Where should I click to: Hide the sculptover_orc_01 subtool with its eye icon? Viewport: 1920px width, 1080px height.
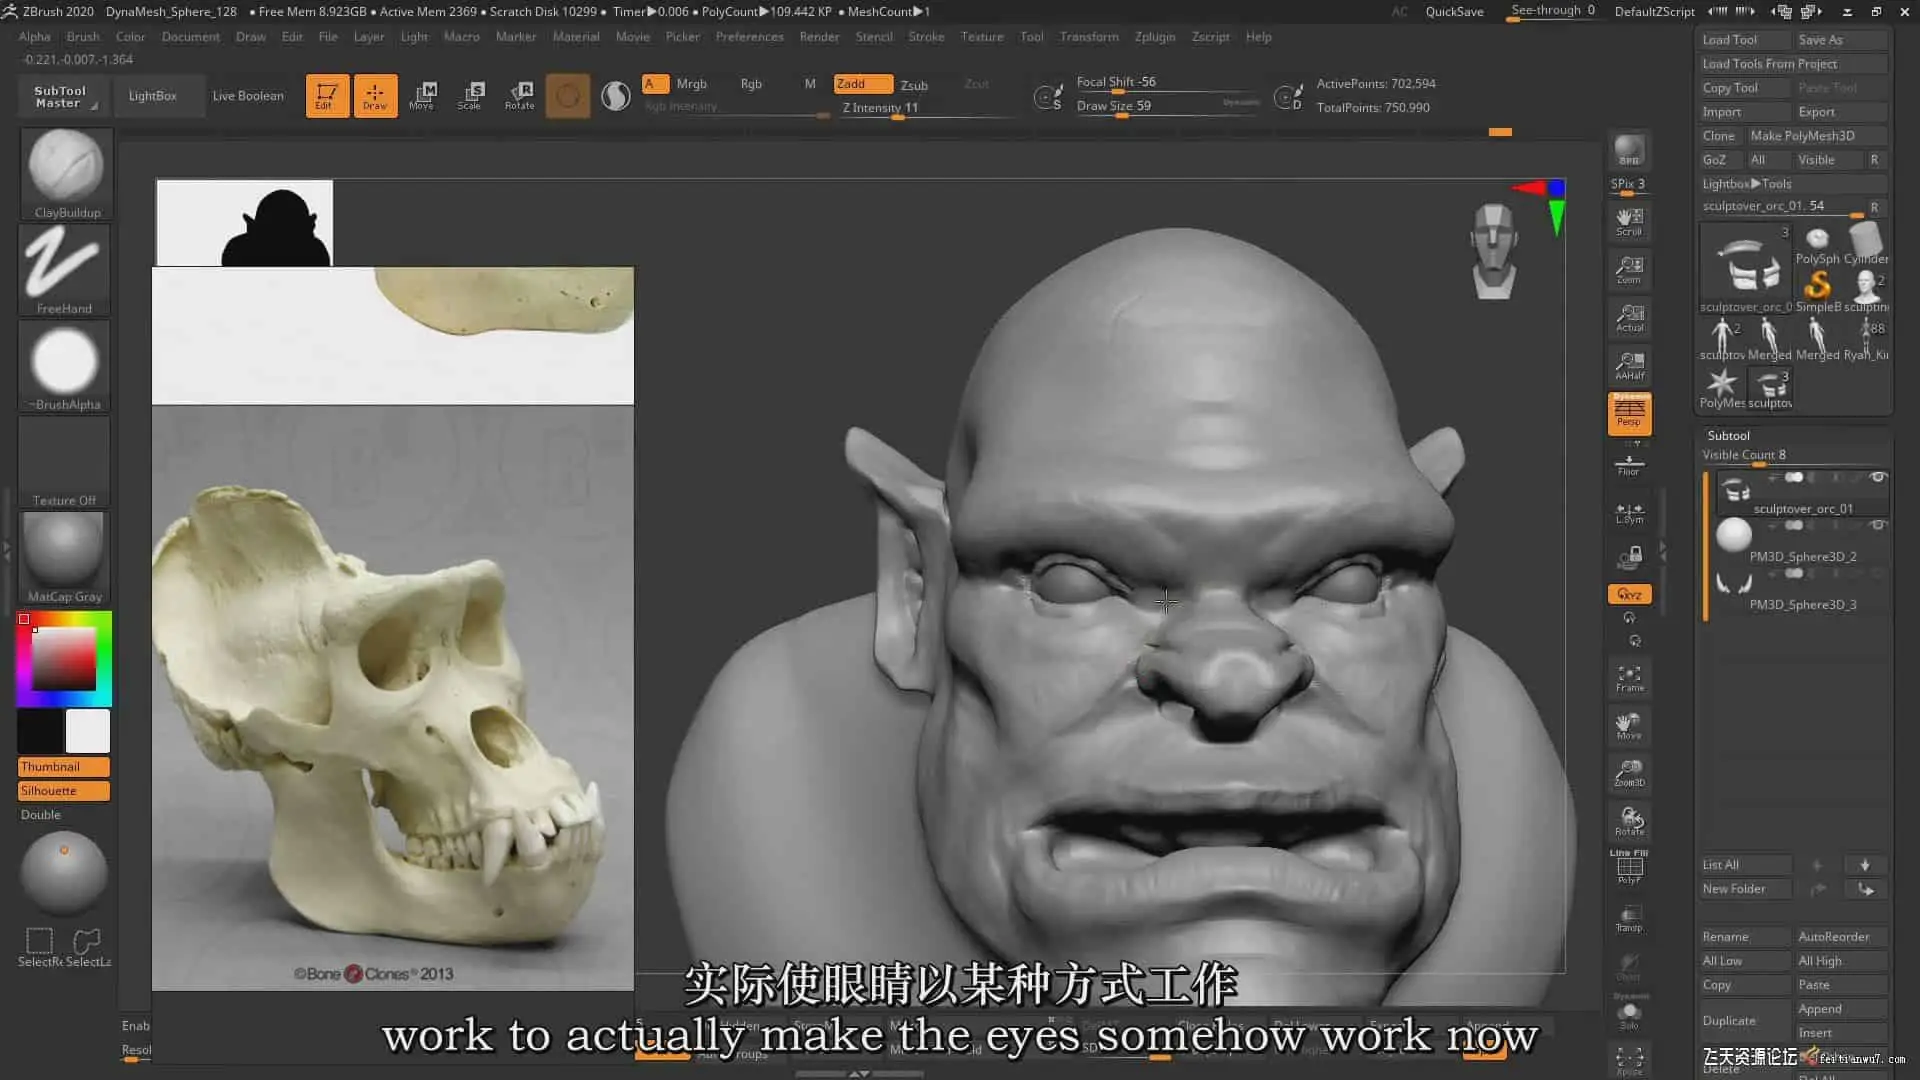(1878, 477)
